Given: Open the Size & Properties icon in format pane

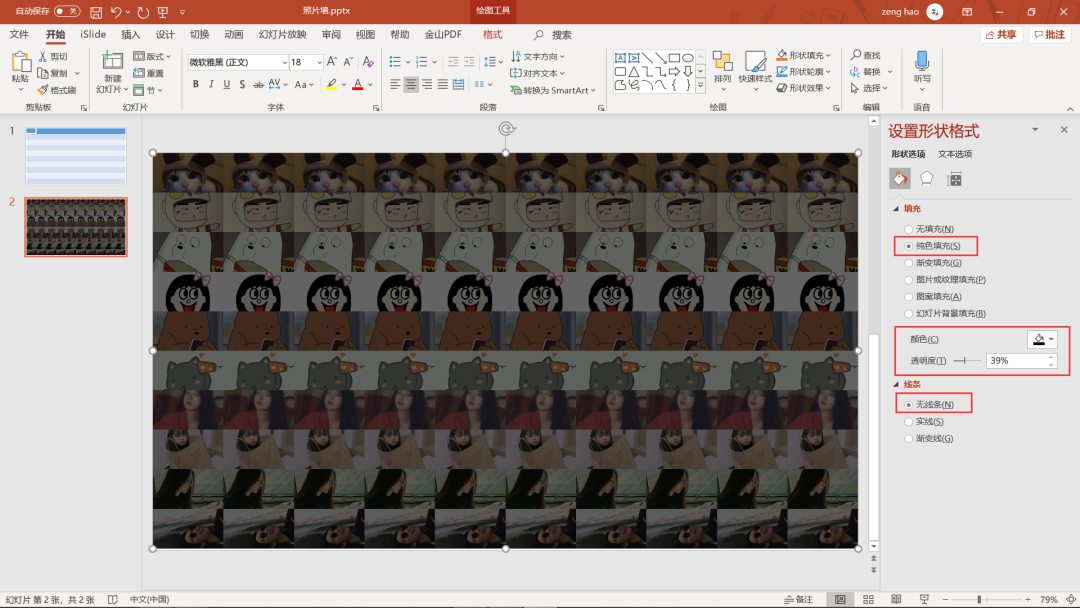Looking at the screenshot, I should (x=954, y=178).
